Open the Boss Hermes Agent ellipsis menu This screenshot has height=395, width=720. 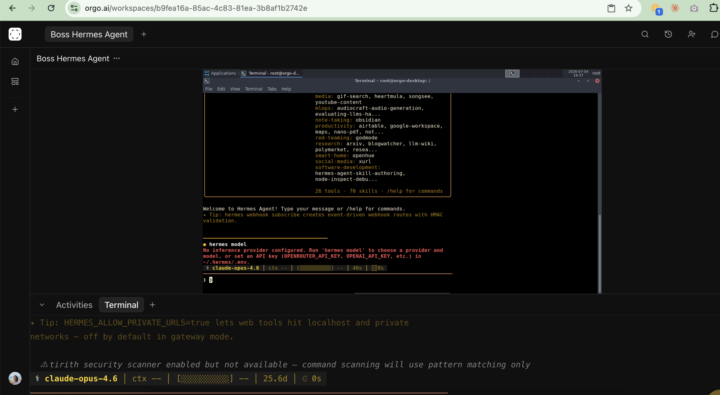point(117,58)
